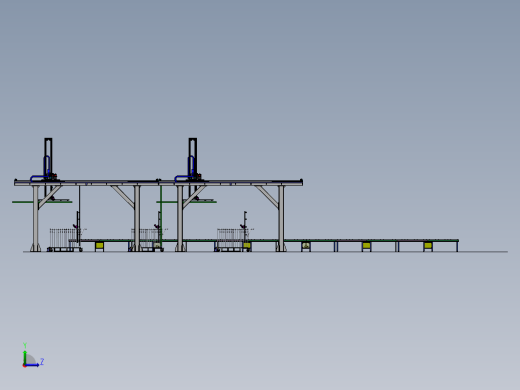The image size is (520, 390).
Task: Select the long horizontal gantry beam
Action: (x=158, y=183)
